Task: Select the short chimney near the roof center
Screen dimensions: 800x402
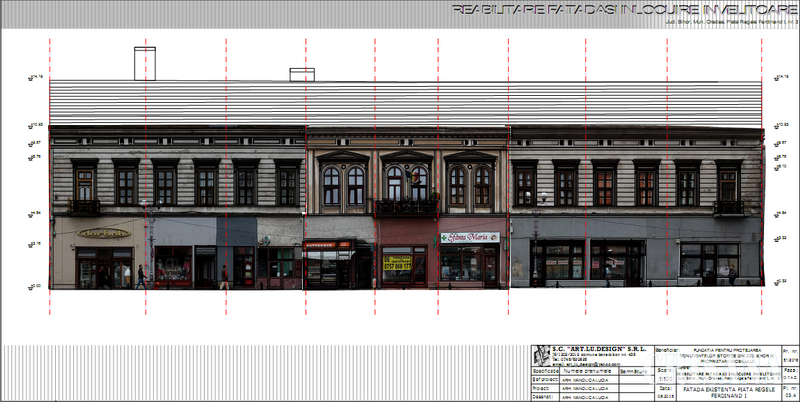Action: [301, 74]
